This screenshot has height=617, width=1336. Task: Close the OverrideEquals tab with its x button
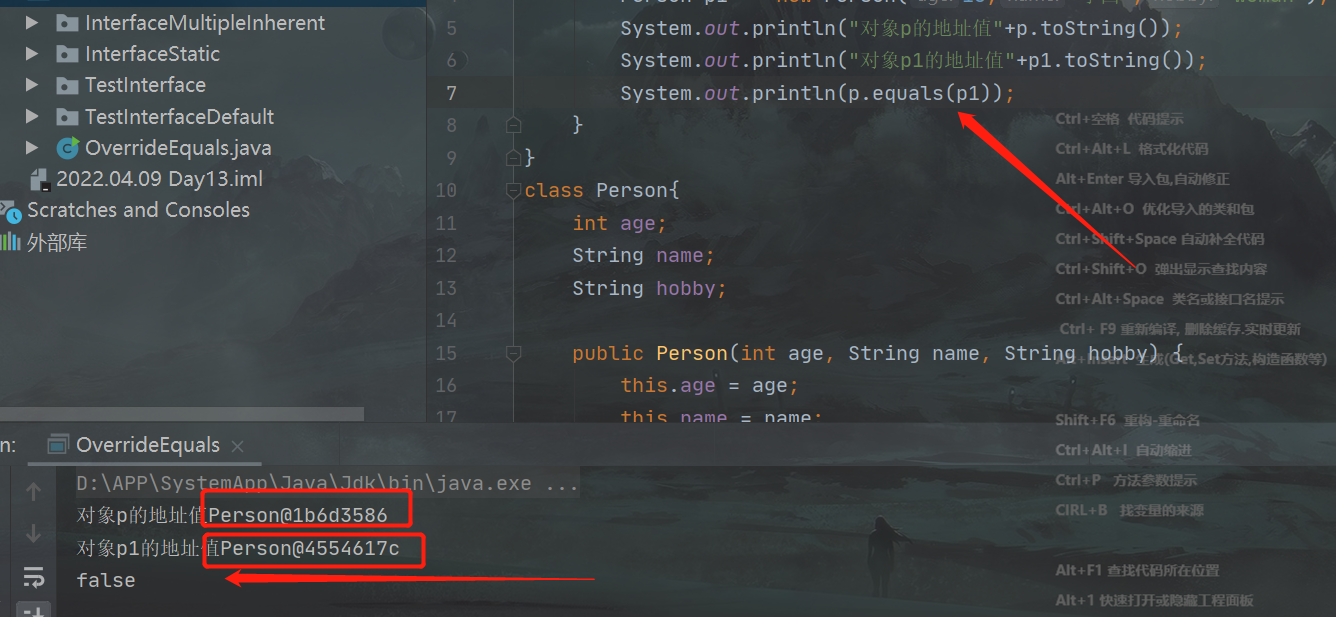[x=236, y=446]
